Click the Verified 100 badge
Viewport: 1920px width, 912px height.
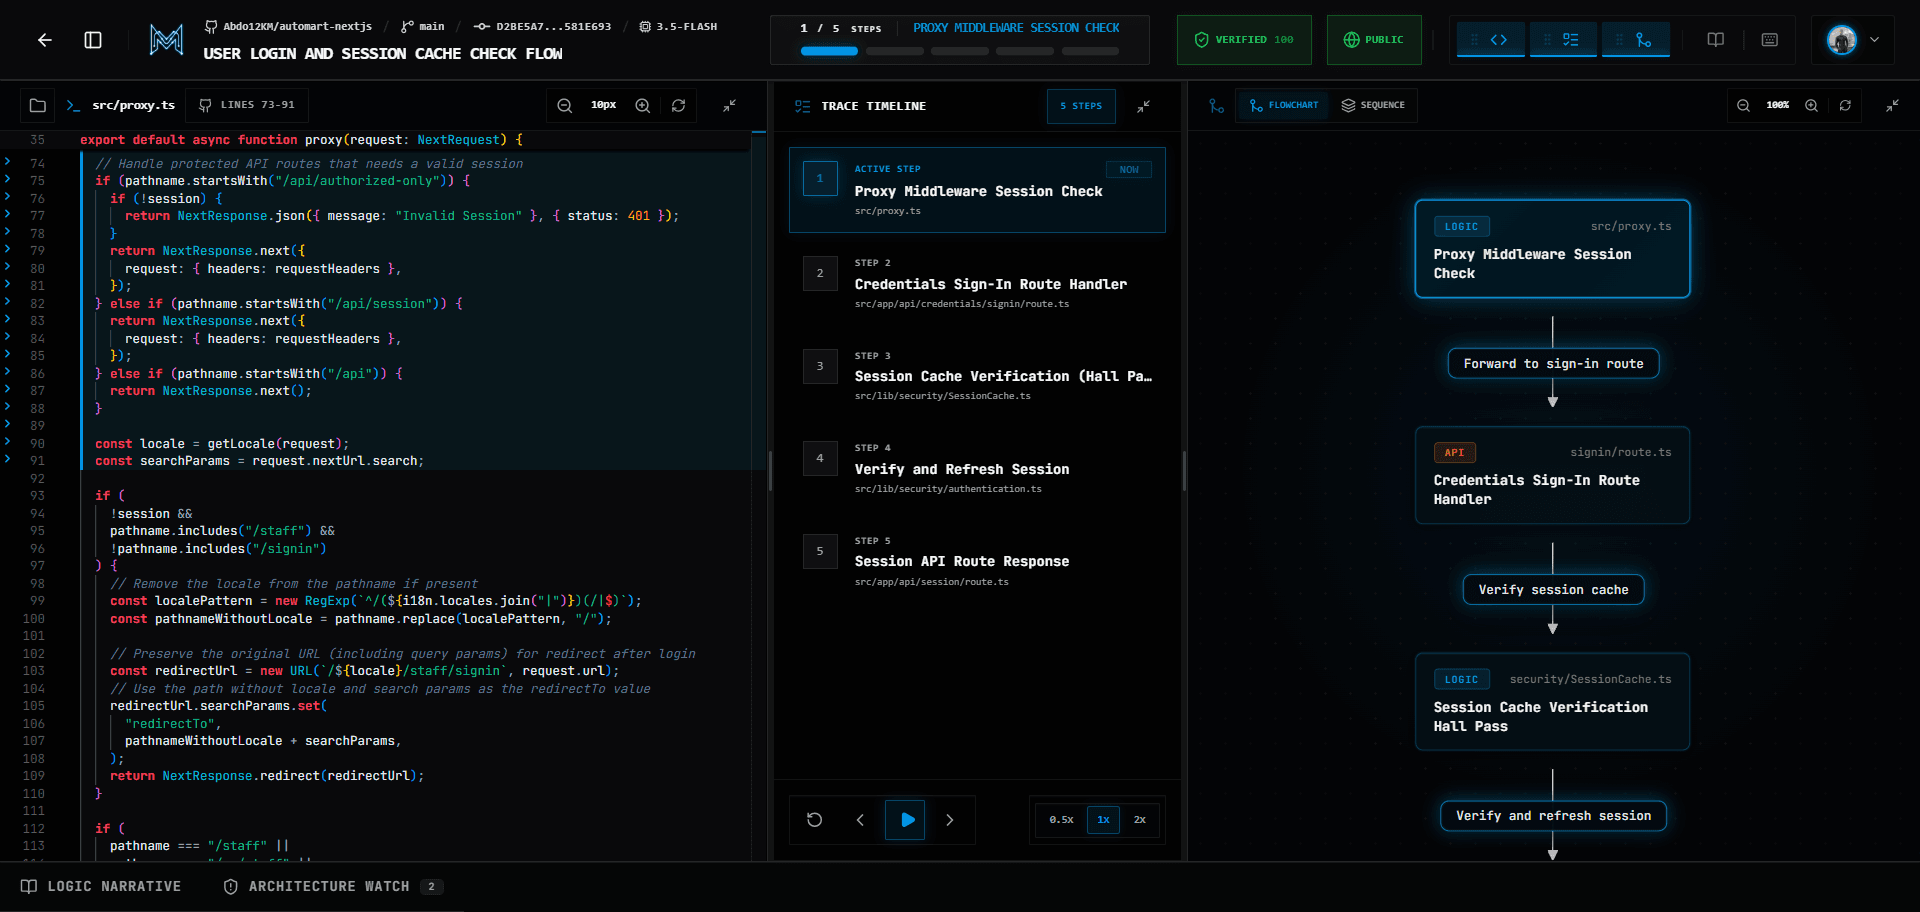1244,40
